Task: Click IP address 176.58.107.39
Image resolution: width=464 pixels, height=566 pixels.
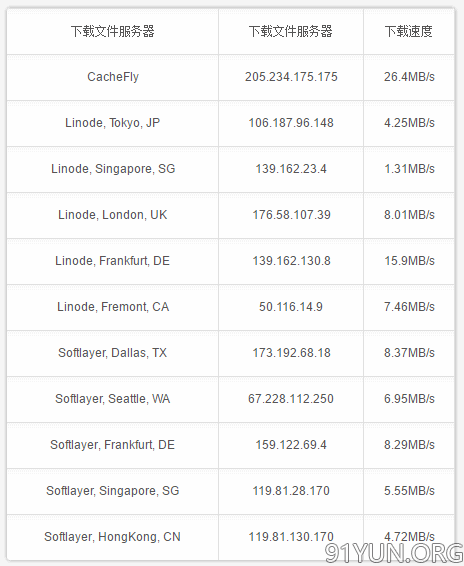Action: (x=291, y=215)
